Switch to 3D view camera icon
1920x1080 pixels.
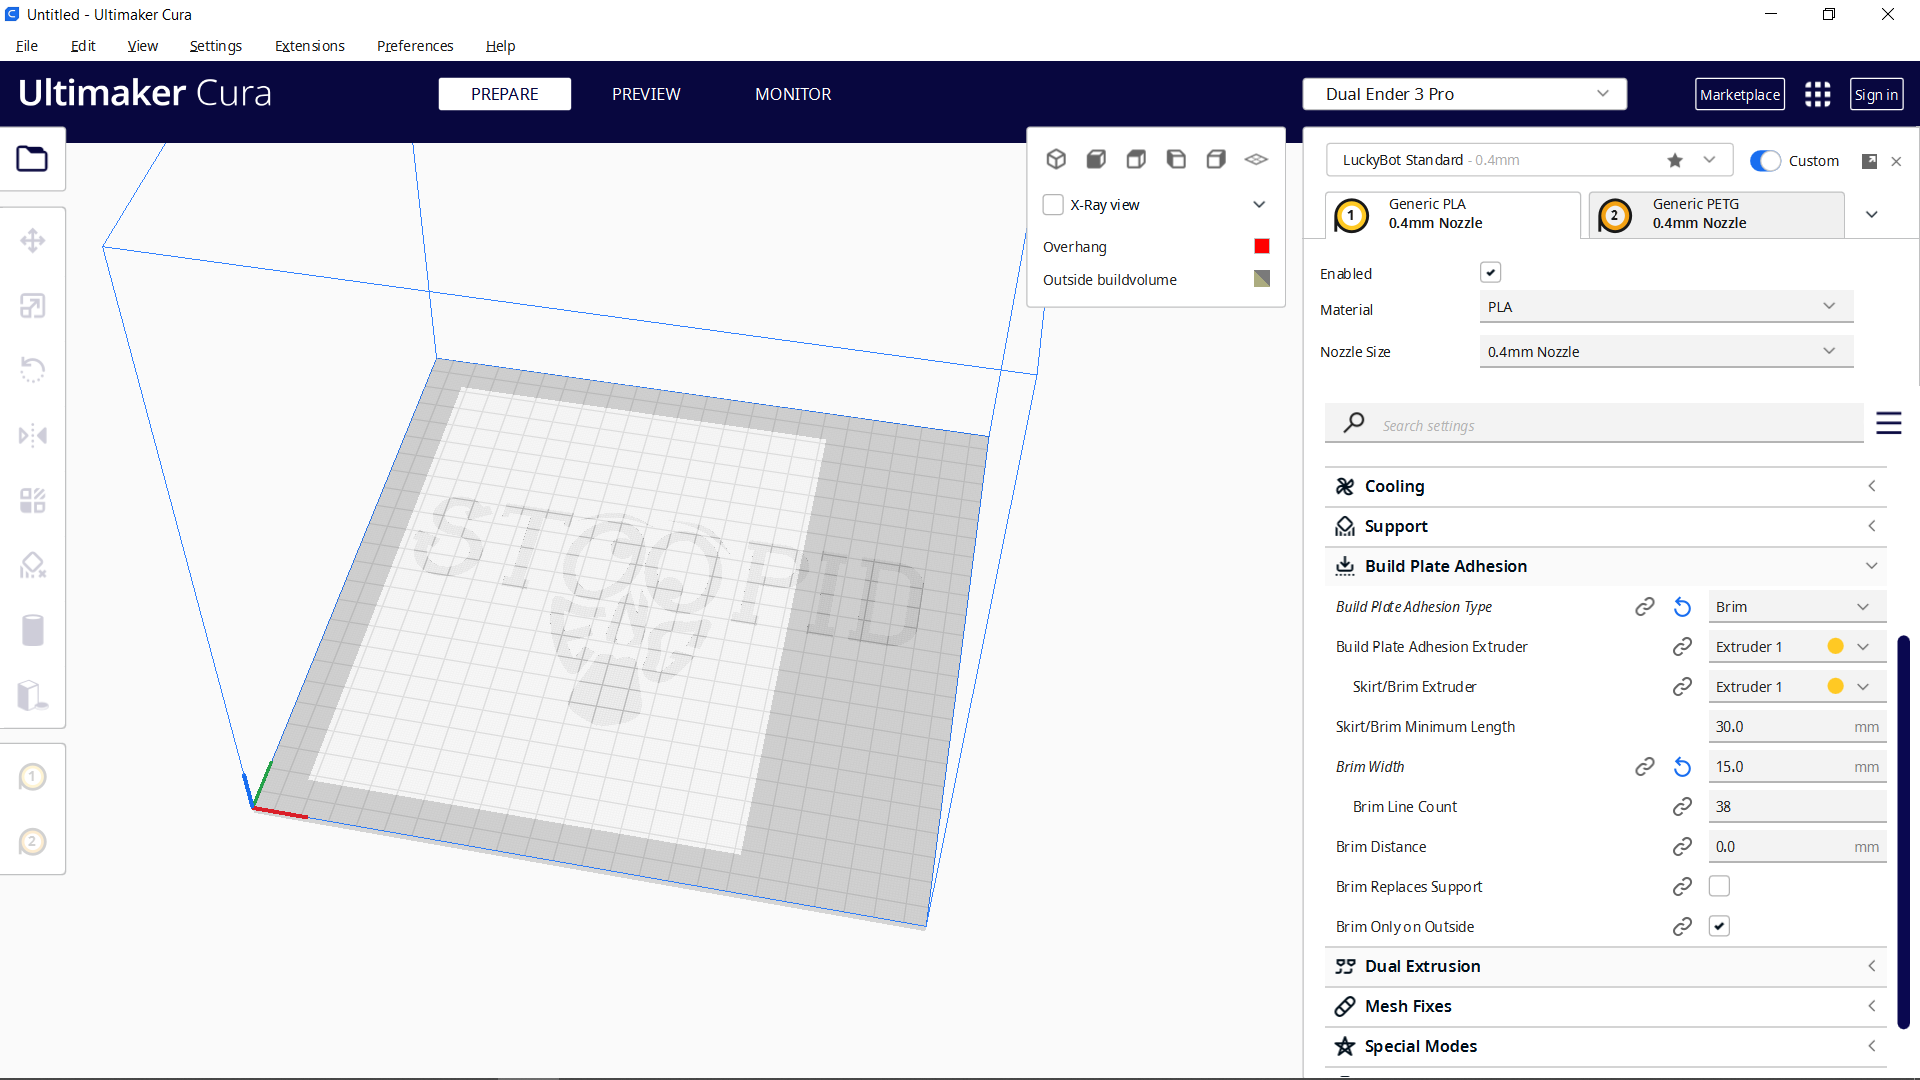1056,159
